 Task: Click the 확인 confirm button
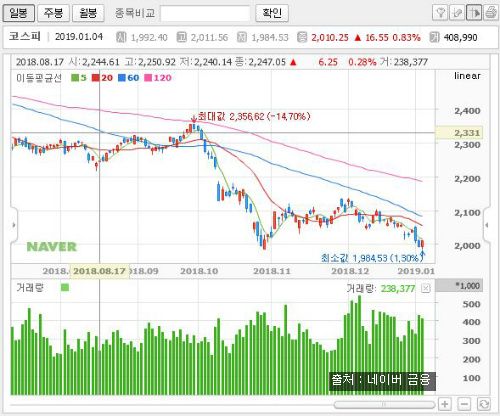(272, 13)
